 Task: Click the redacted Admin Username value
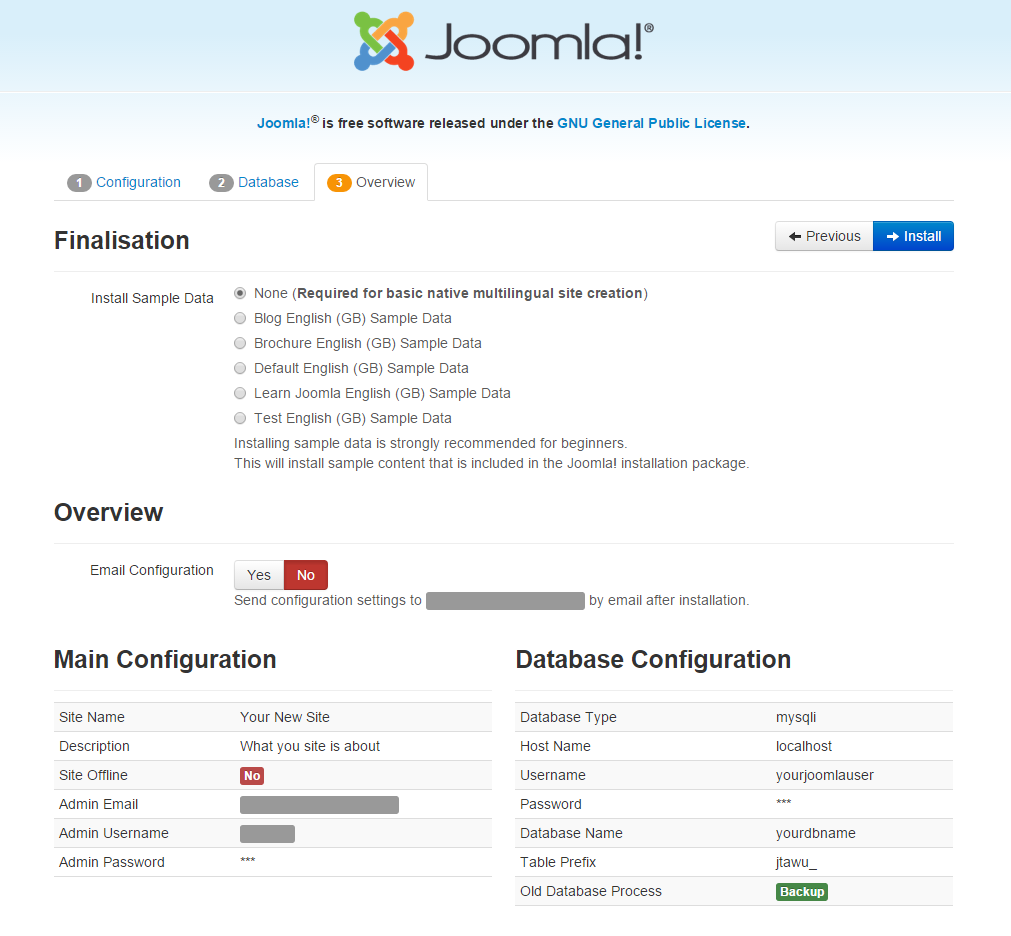[267, 834]
